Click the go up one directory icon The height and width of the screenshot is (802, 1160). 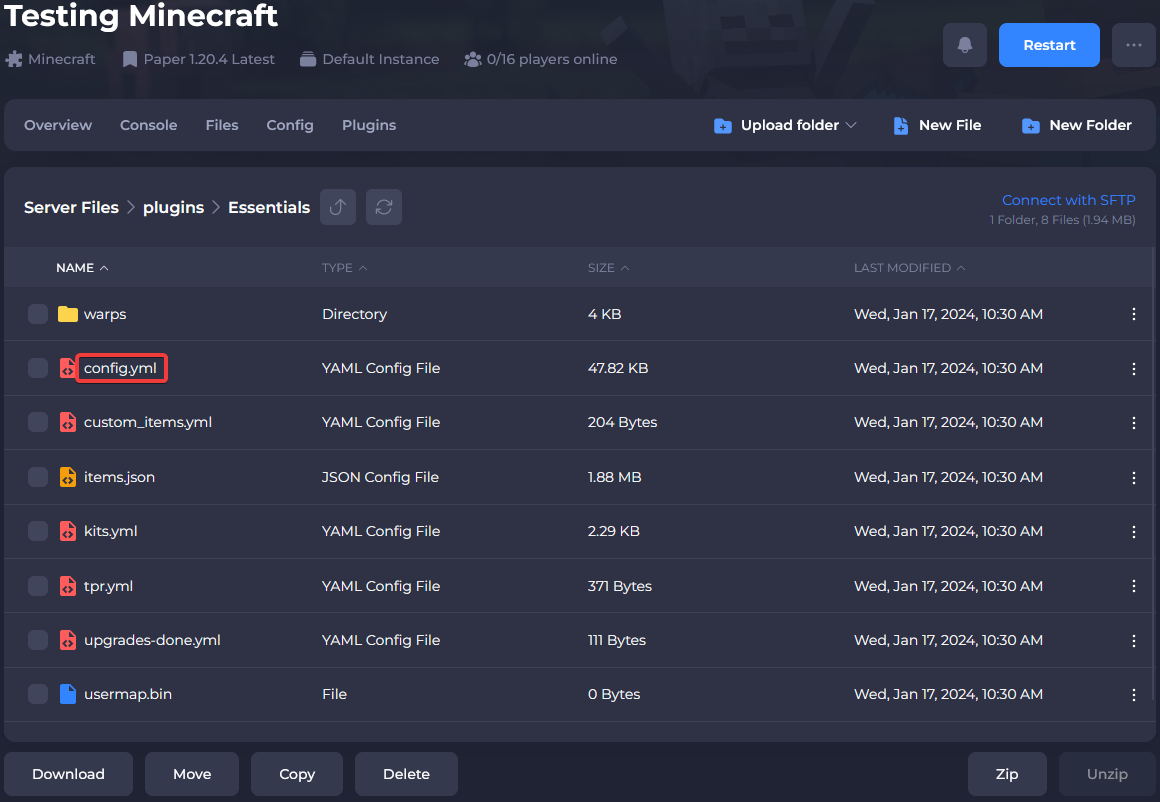[338, 207]
